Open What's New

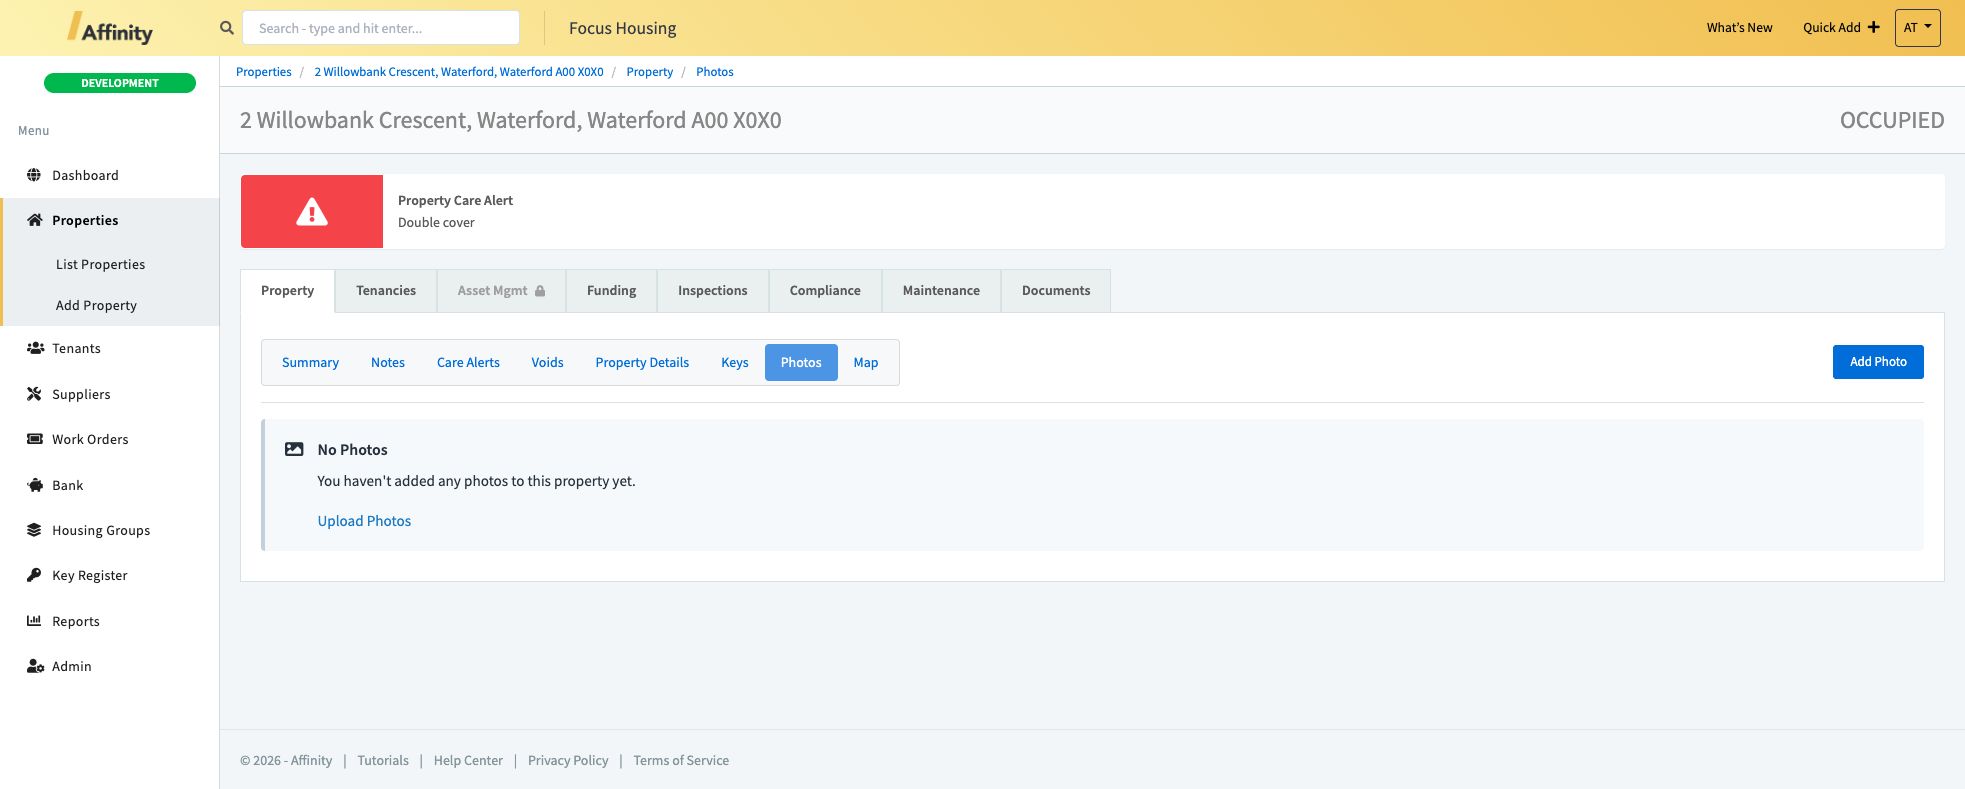[x=1739, y=28]
